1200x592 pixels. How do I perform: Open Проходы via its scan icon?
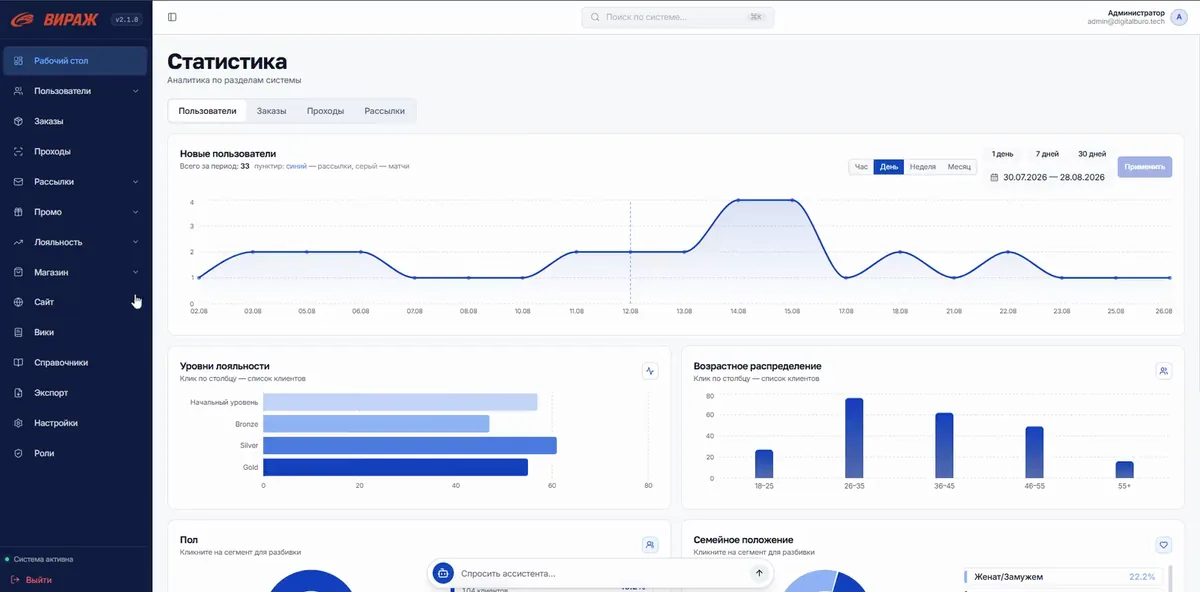[19, 152]
